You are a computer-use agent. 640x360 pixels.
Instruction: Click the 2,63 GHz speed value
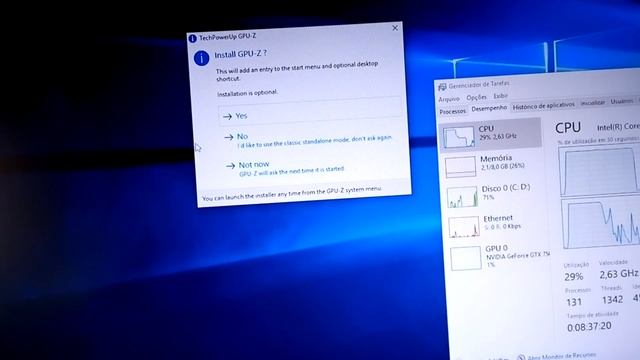coord(619,274)
